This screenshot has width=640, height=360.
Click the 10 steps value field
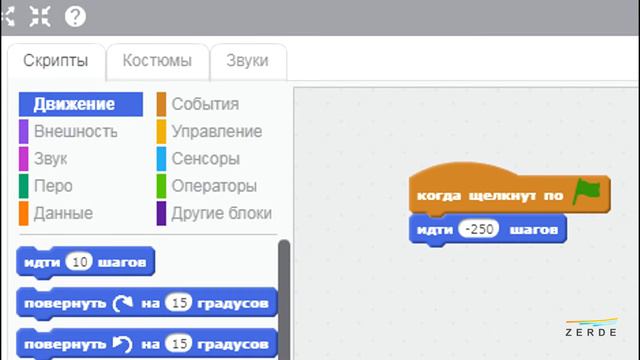click(x=79, y=262)
